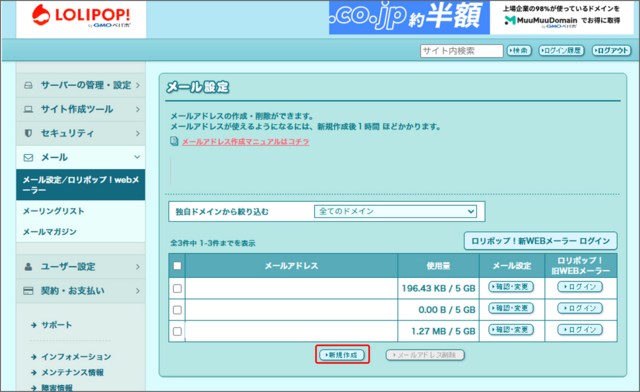Viewport: 640px width, 392px height.
Task: Check the box for the 1.27 MB row
Action: 177,331
